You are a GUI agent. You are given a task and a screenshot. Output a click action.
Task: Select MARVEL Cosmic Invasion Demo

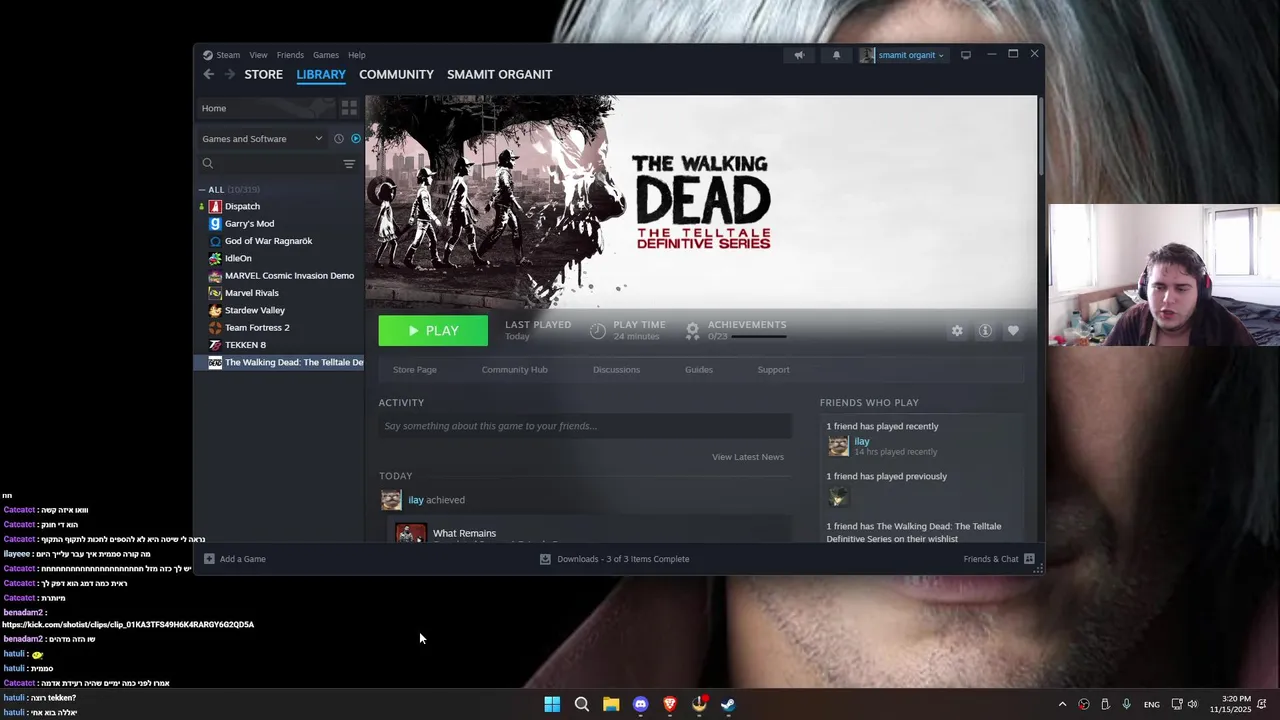[x=289, y=276]
